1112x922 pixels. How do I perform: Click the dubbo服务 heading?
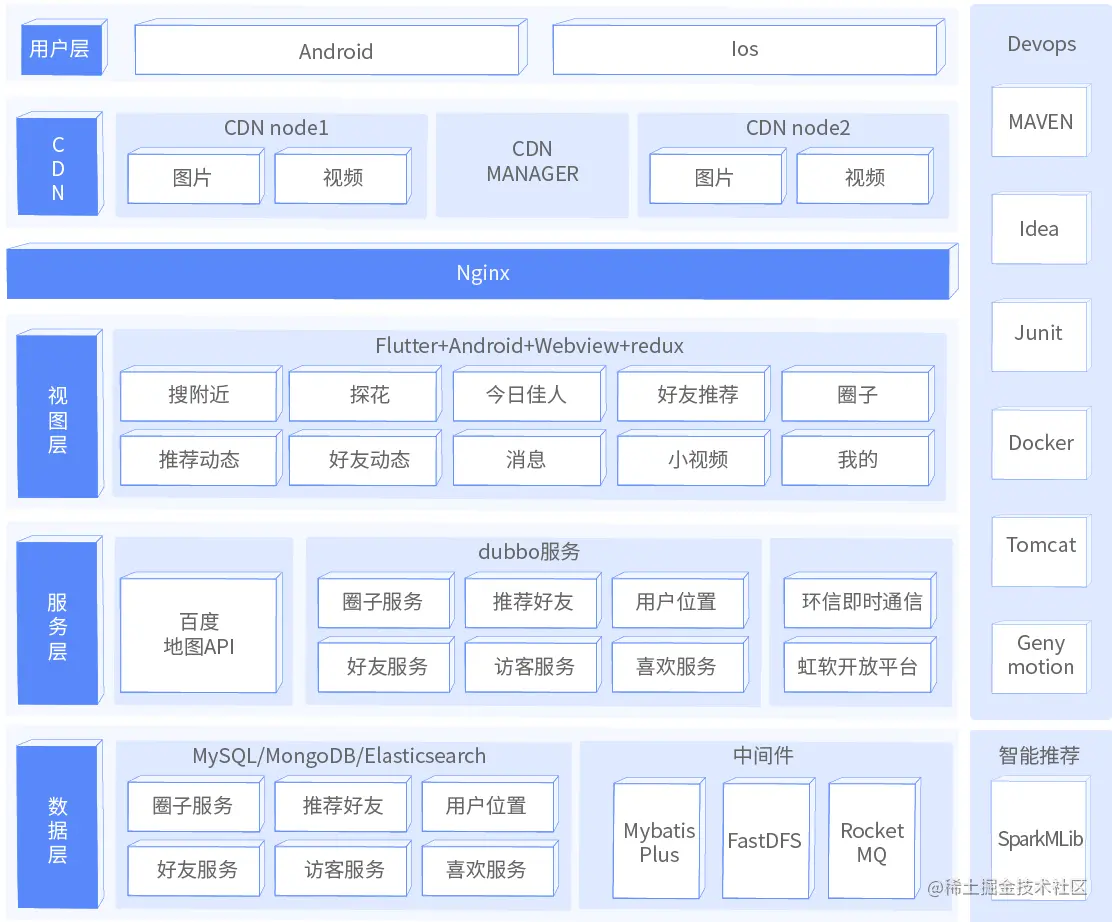(529, 551)
